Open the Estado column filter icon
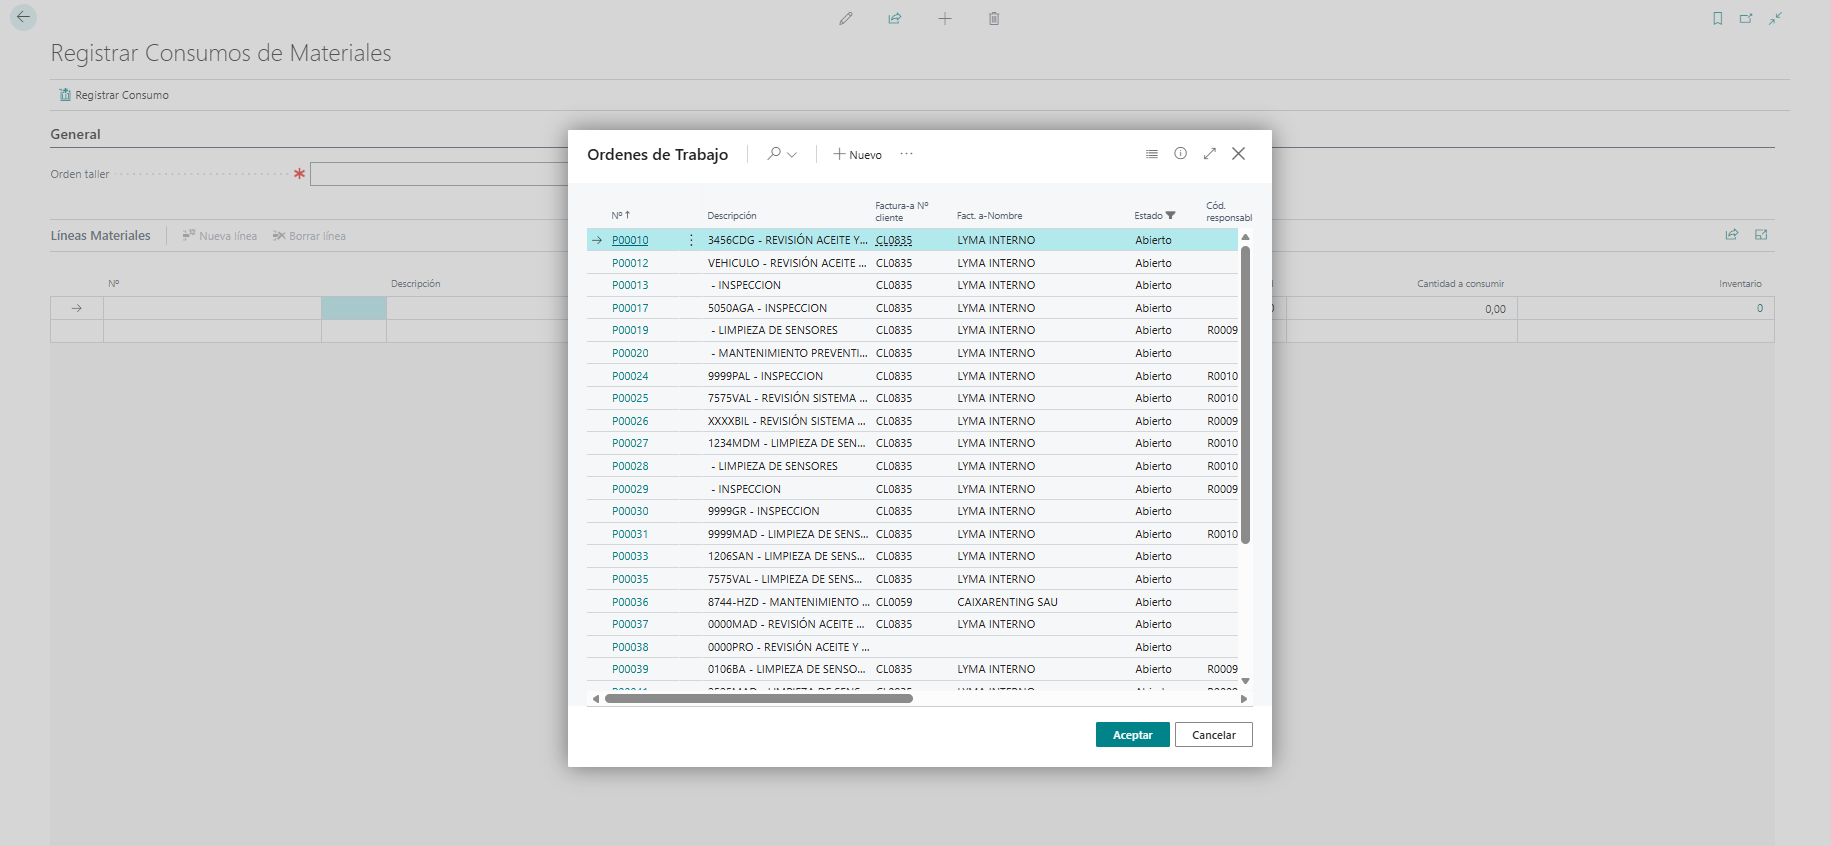The width and height of the screenshot is (1831, 846). [x=1171, y=216]
